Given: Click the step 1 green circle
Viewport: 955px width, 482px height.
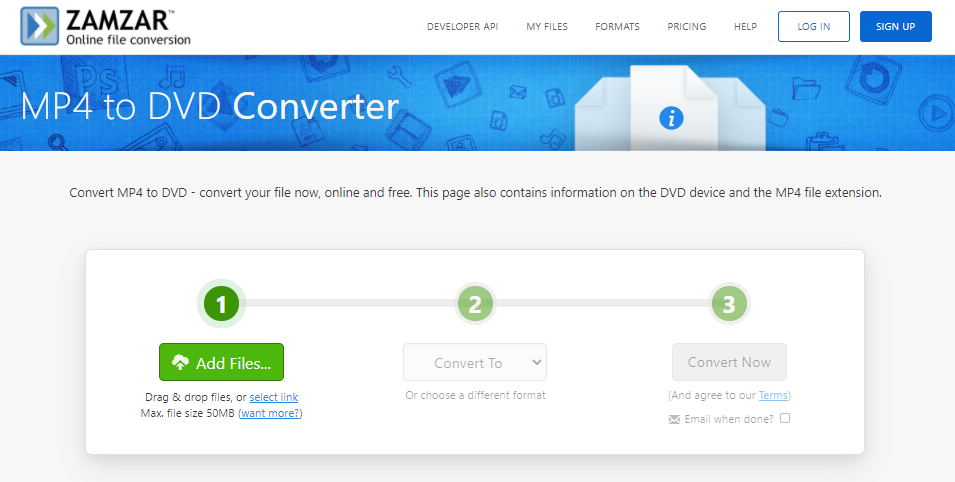Looking at the screenshot, I should [221, 304].
